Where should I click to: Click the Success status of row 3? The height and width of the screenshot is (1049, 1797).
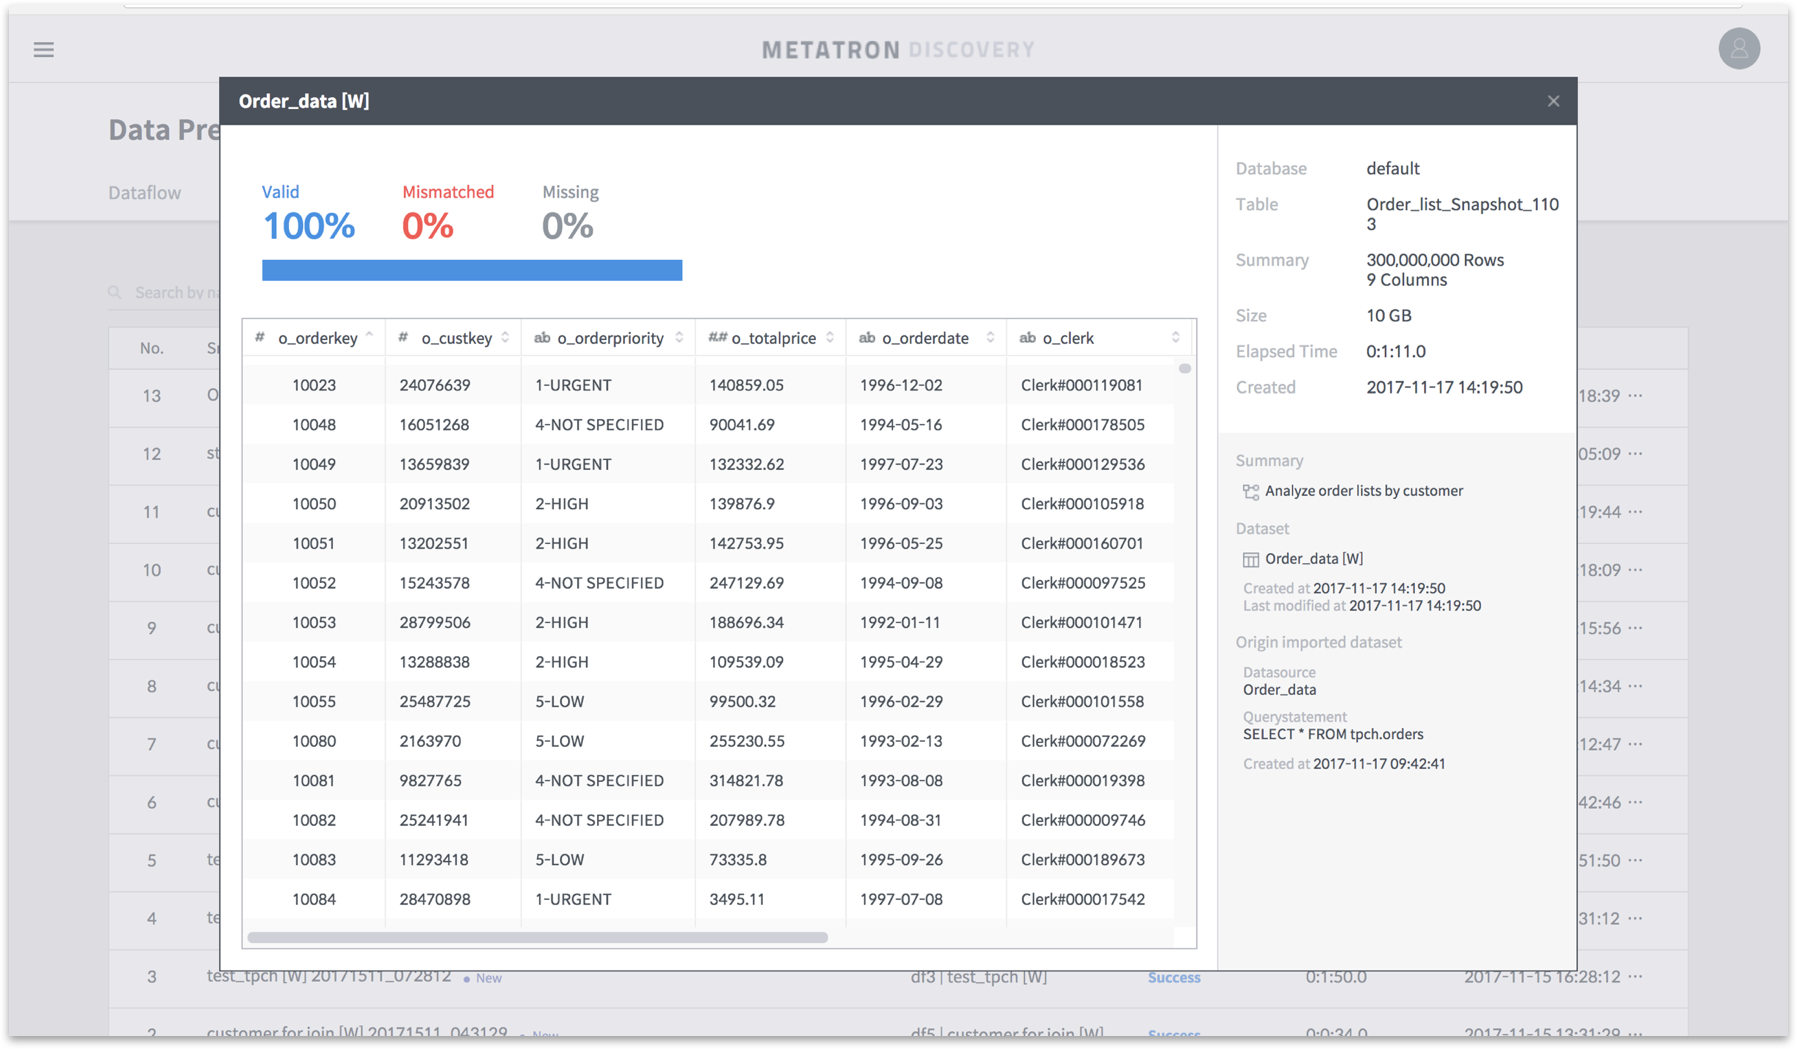(x=1174, y=978)
